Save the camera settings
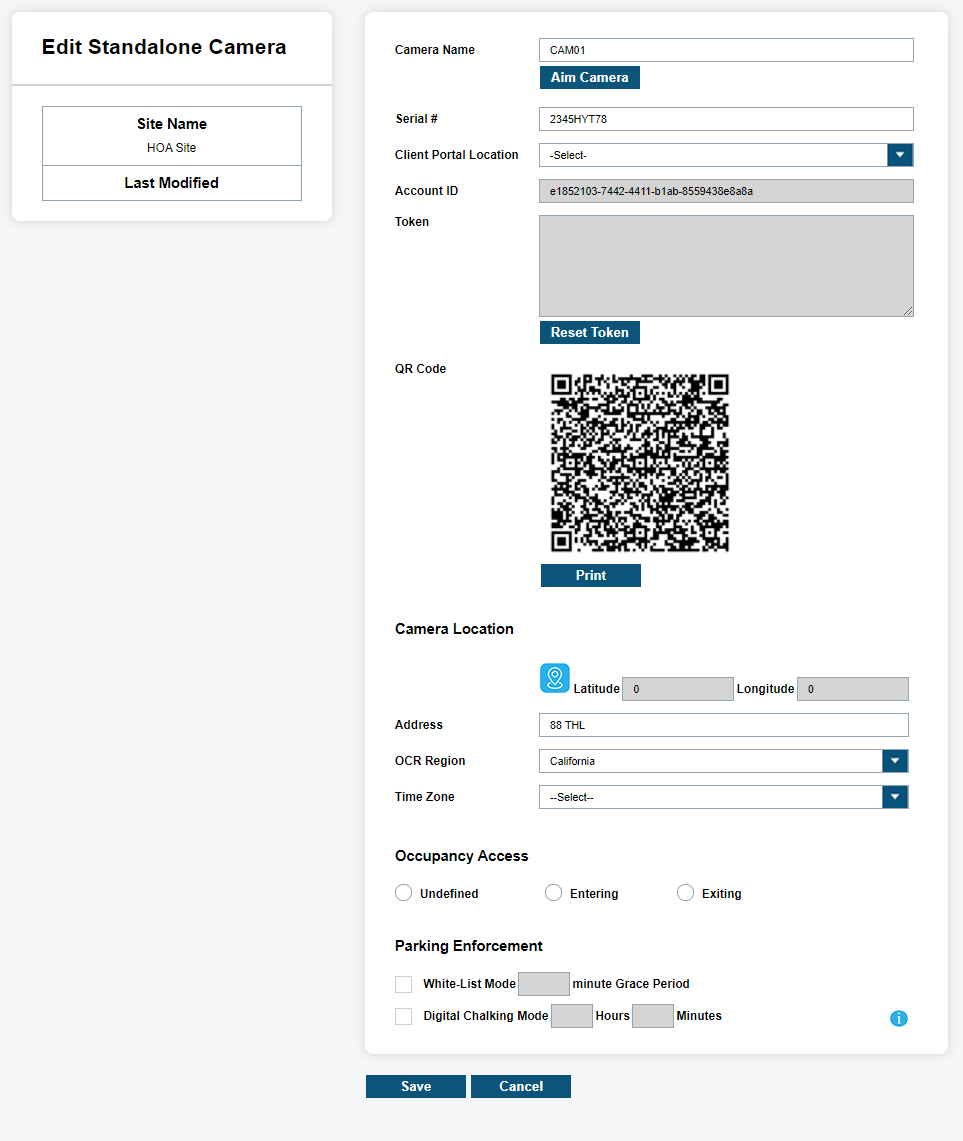Viewport: 963px width, 1141px height. (x=416, y=1086)
